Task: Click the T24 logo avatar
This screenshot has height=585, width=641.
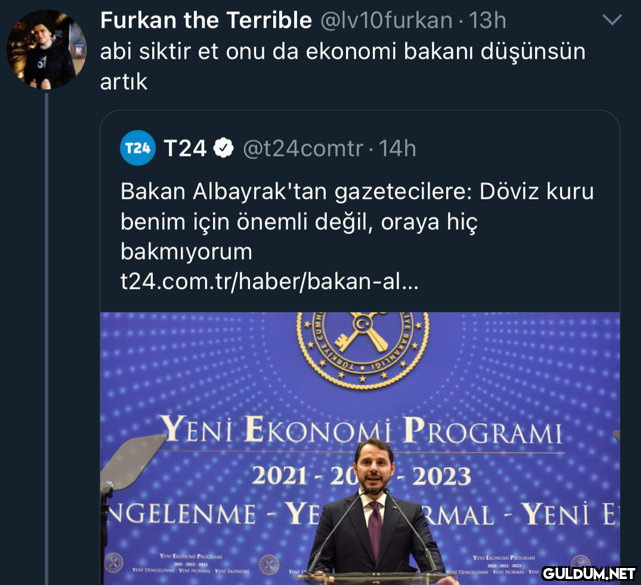Action: tap(138, 148)
